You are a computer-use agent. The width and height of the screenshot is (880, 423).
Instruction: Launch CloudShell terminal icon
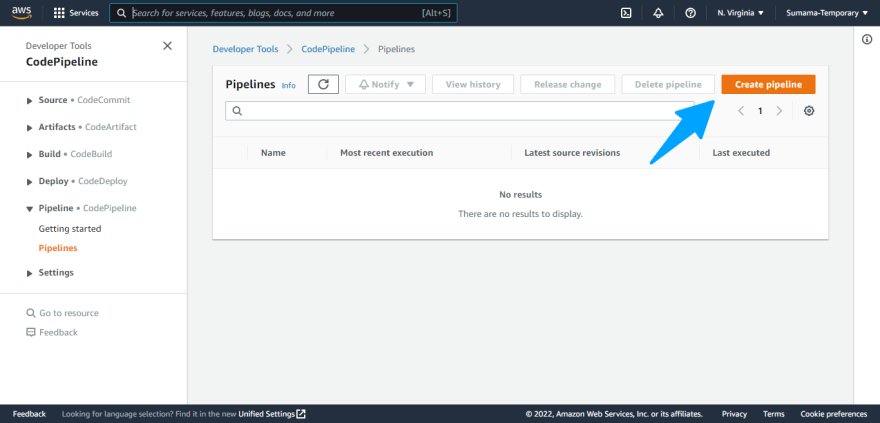tap(626, 13)
